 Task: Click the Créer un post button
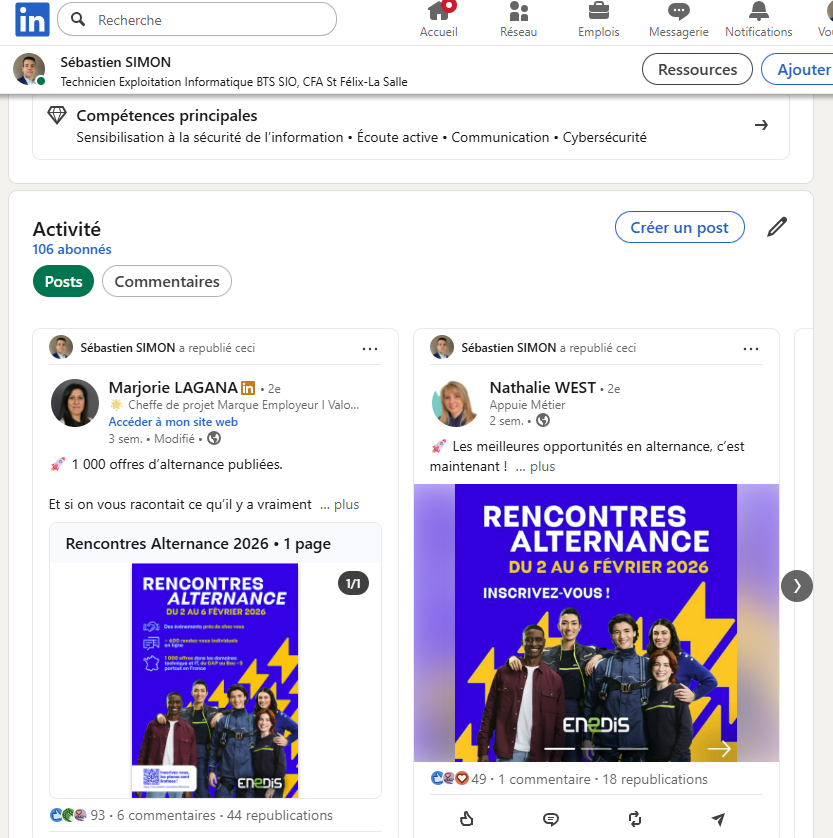(679, 227)
